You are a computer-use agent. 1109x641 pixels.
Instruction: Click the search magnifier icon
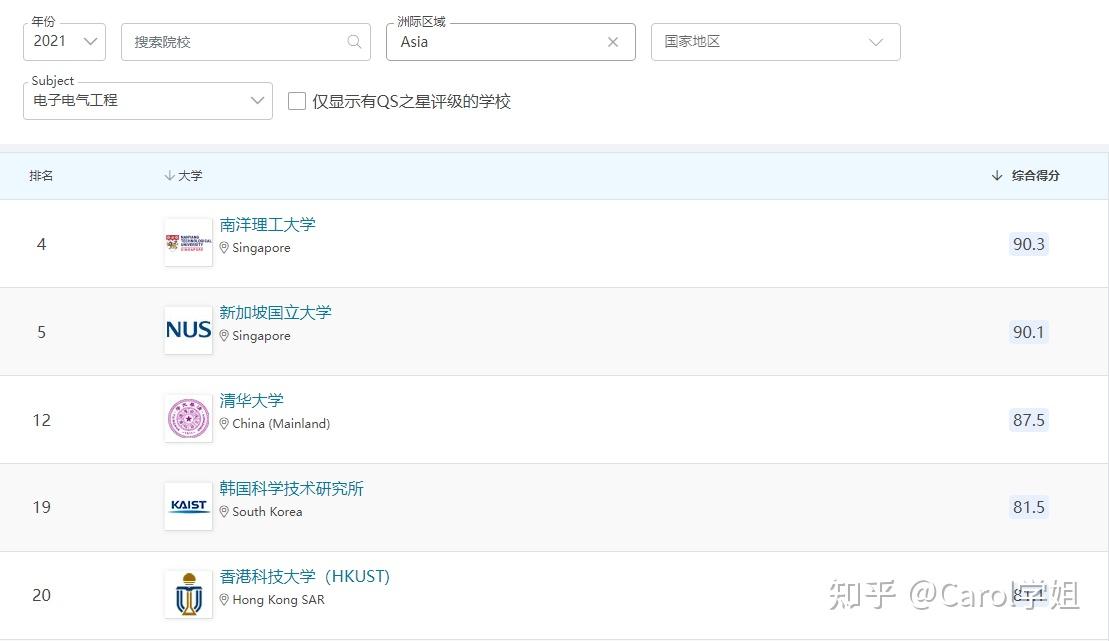[354, 42]
